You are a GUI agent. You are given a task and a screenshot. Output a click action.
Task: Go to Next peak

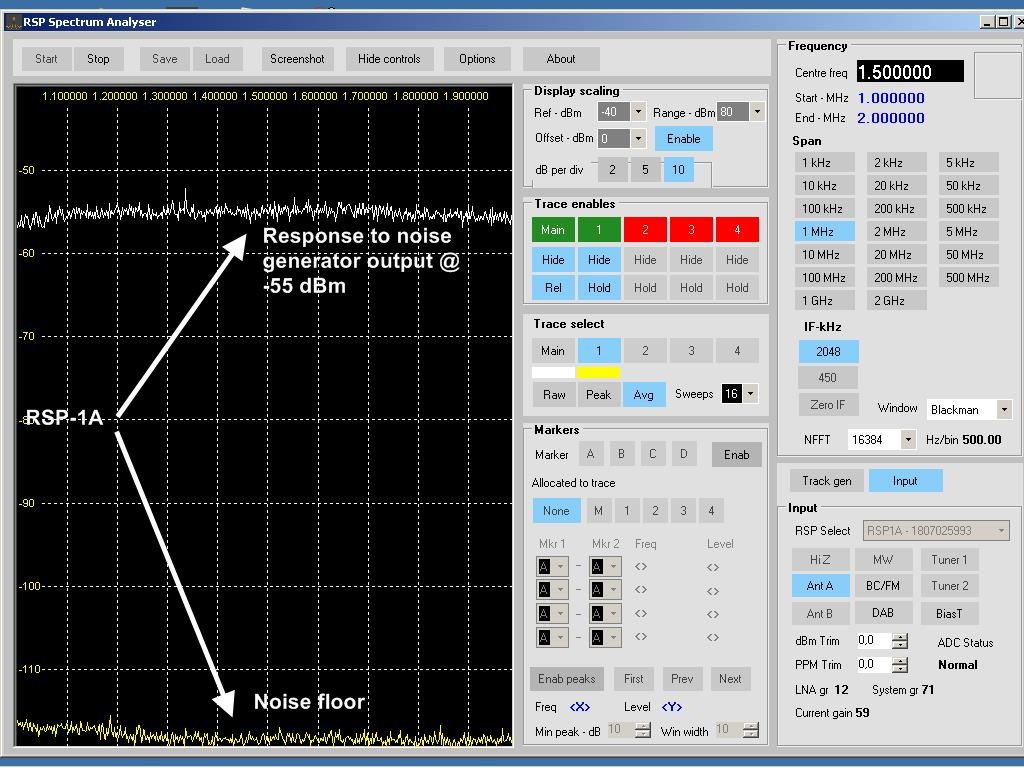[729, 679]
